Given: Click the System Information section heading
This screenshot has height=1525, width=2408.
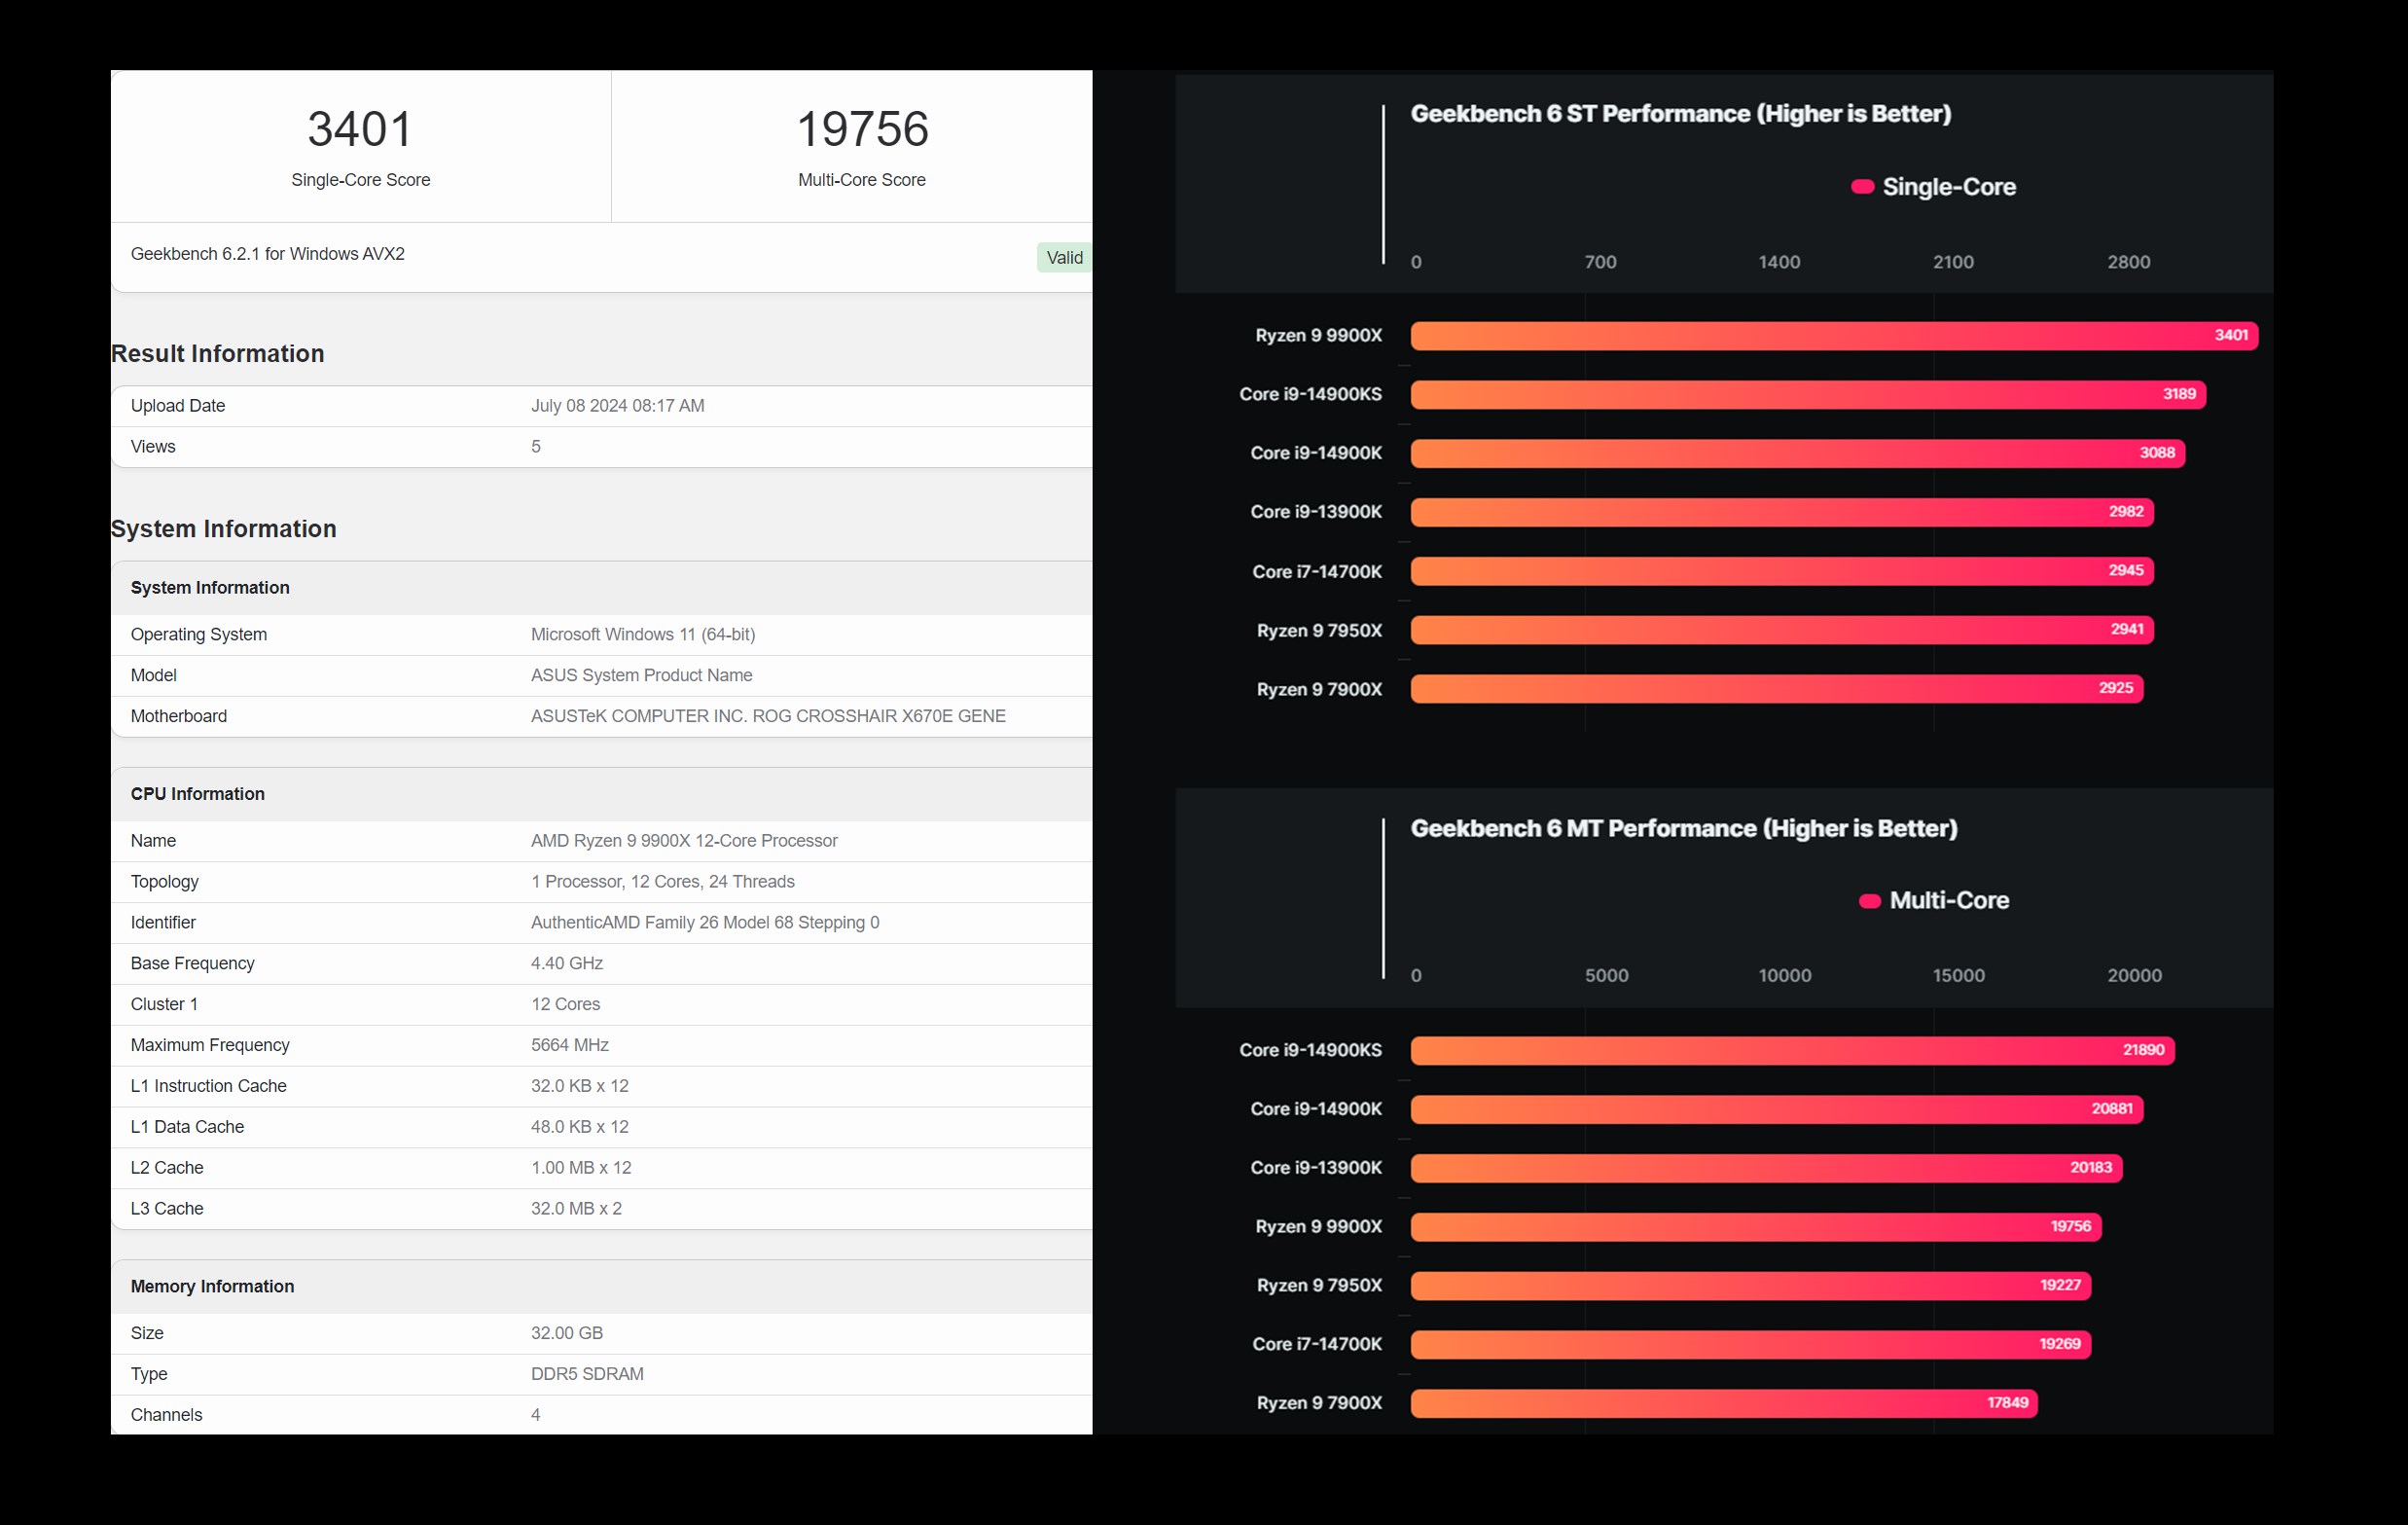Looking at the screenshot, I should [223, 528].
